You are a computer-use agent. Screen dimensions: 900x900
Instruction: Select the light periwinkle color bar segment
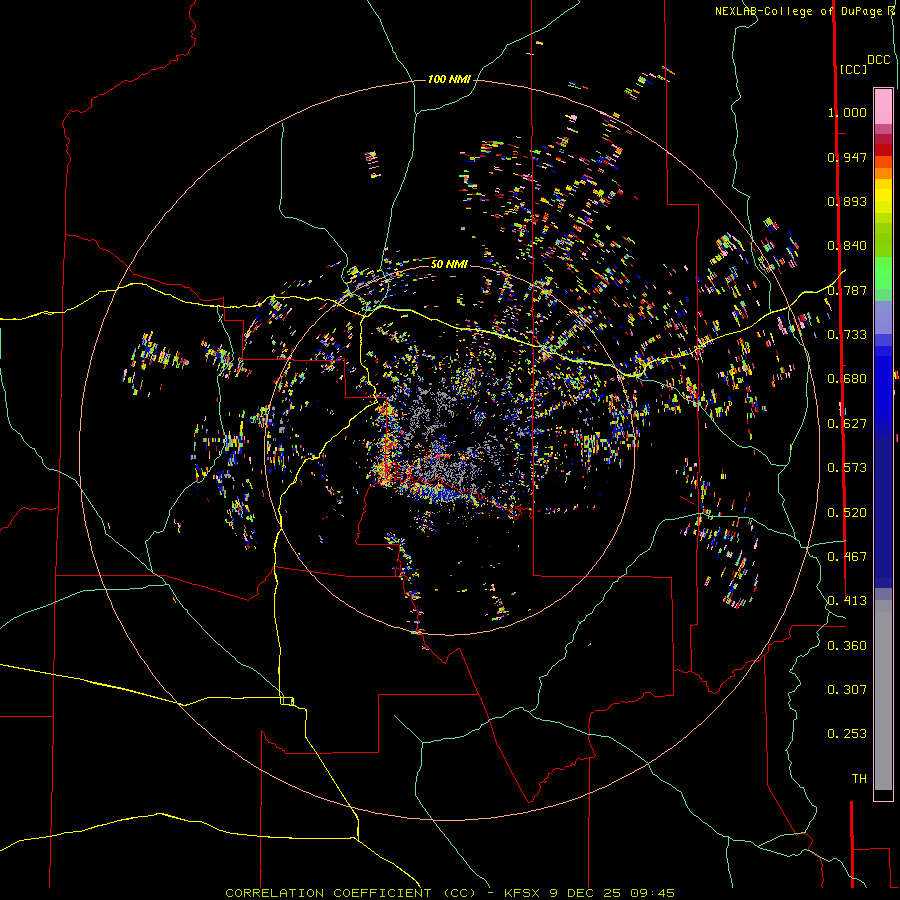883,317
